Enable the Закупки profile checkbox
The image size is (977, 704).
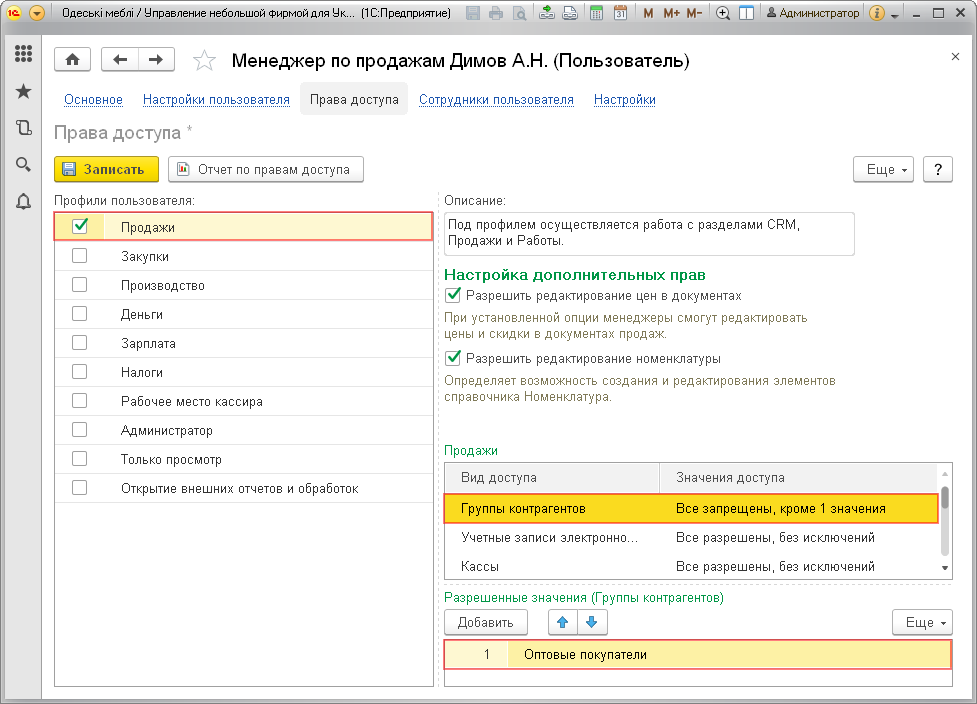[80, 256]
